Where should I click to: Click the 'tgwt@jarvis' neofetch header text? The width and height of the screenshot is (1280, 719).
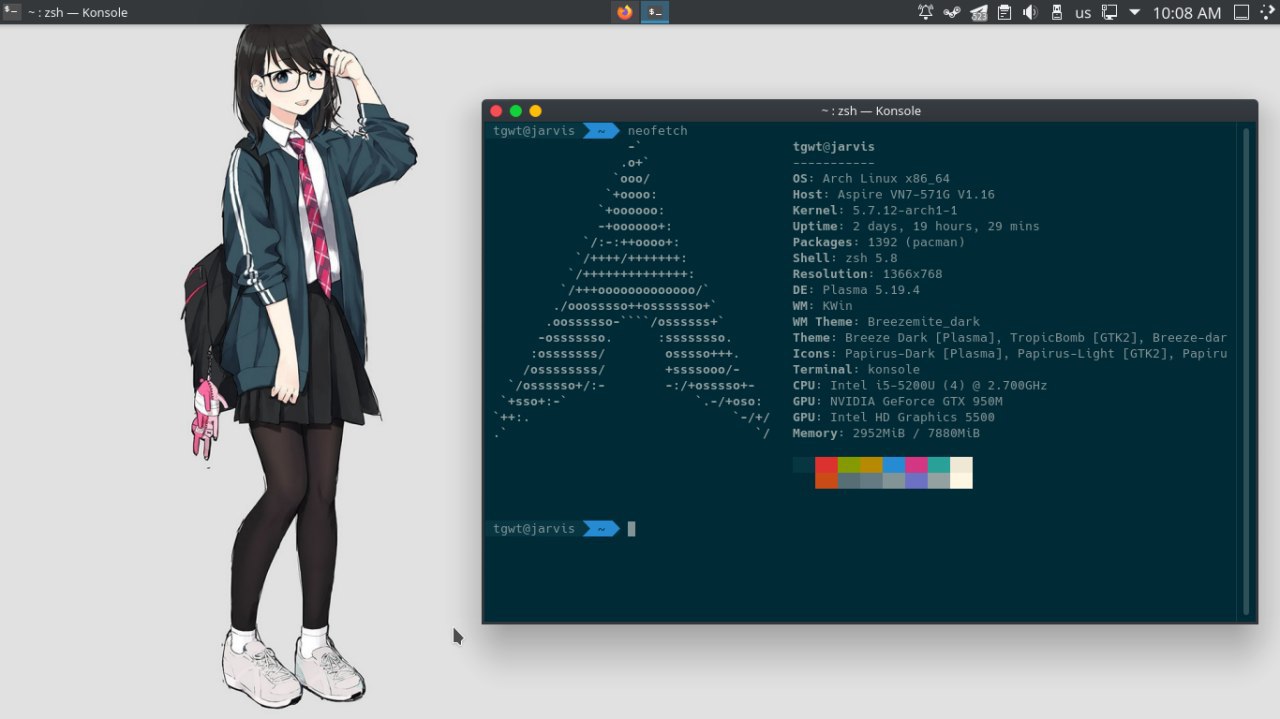click(834, 147)
